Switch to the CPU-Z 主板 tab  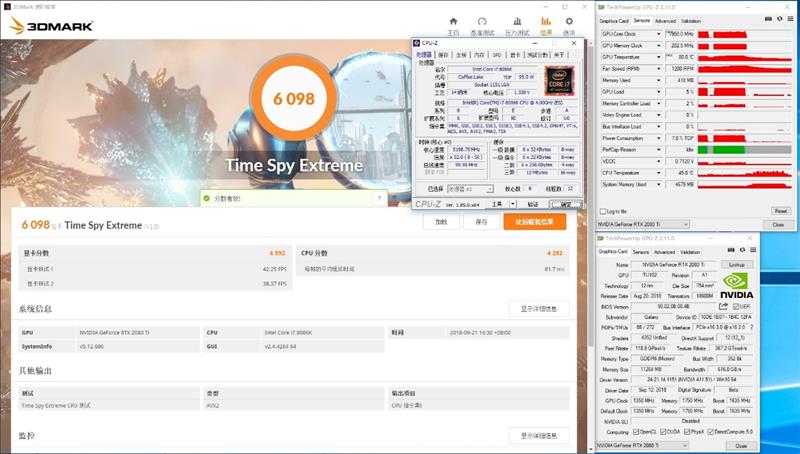[461, 55]
